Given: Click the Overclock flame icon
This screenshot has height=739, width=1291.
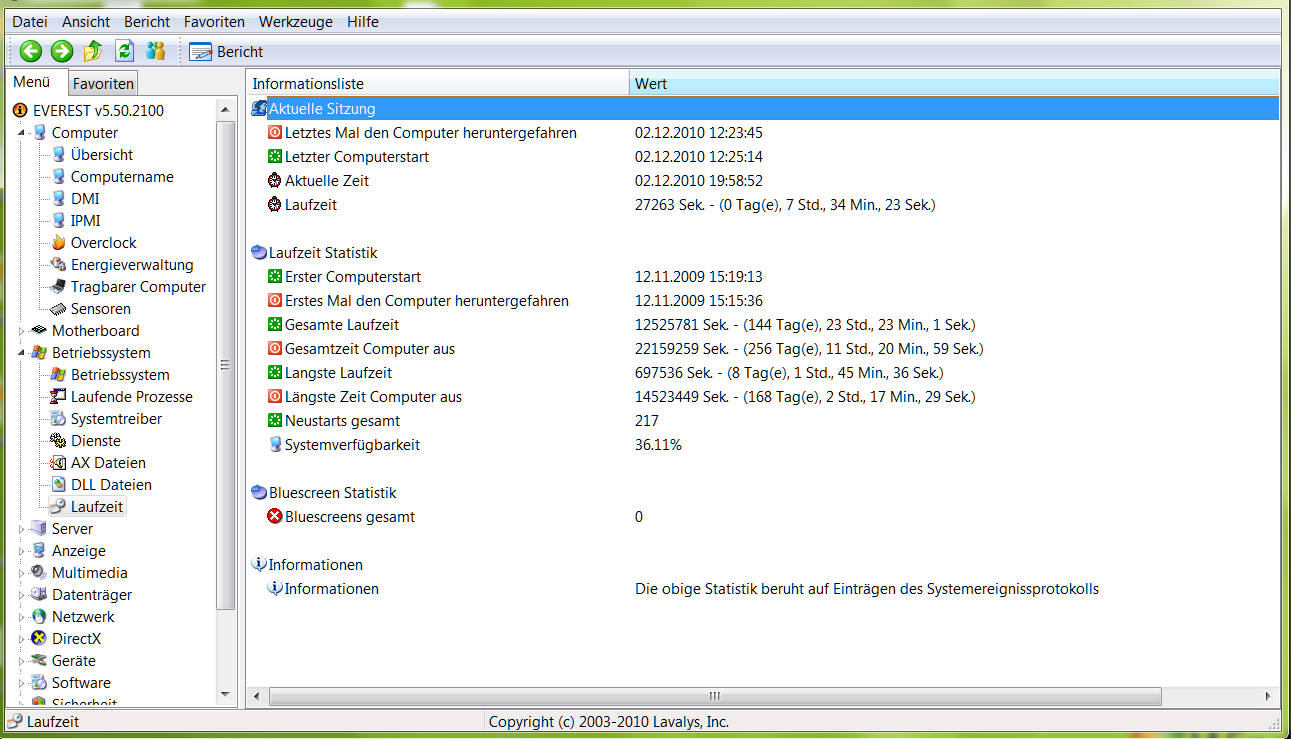Looking at the screenshot, I should (59, 243).
